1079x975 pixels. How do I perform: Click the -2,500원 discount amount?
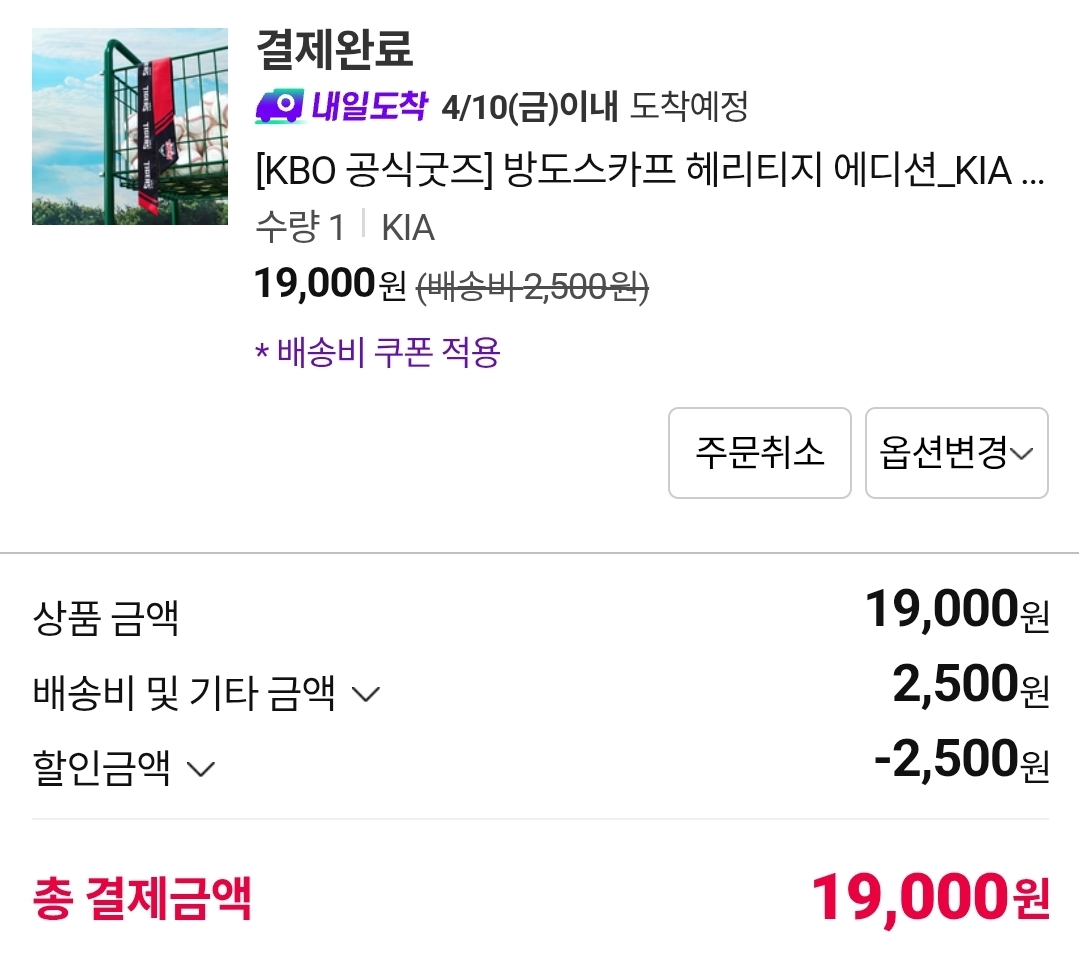(961, 762)
